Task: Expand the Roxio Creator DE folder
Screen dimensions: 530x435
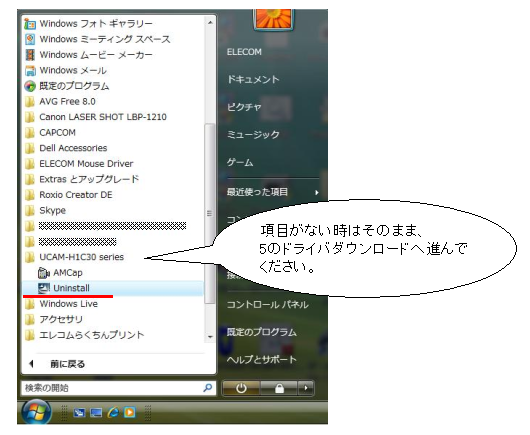Action: coord(76,195)
